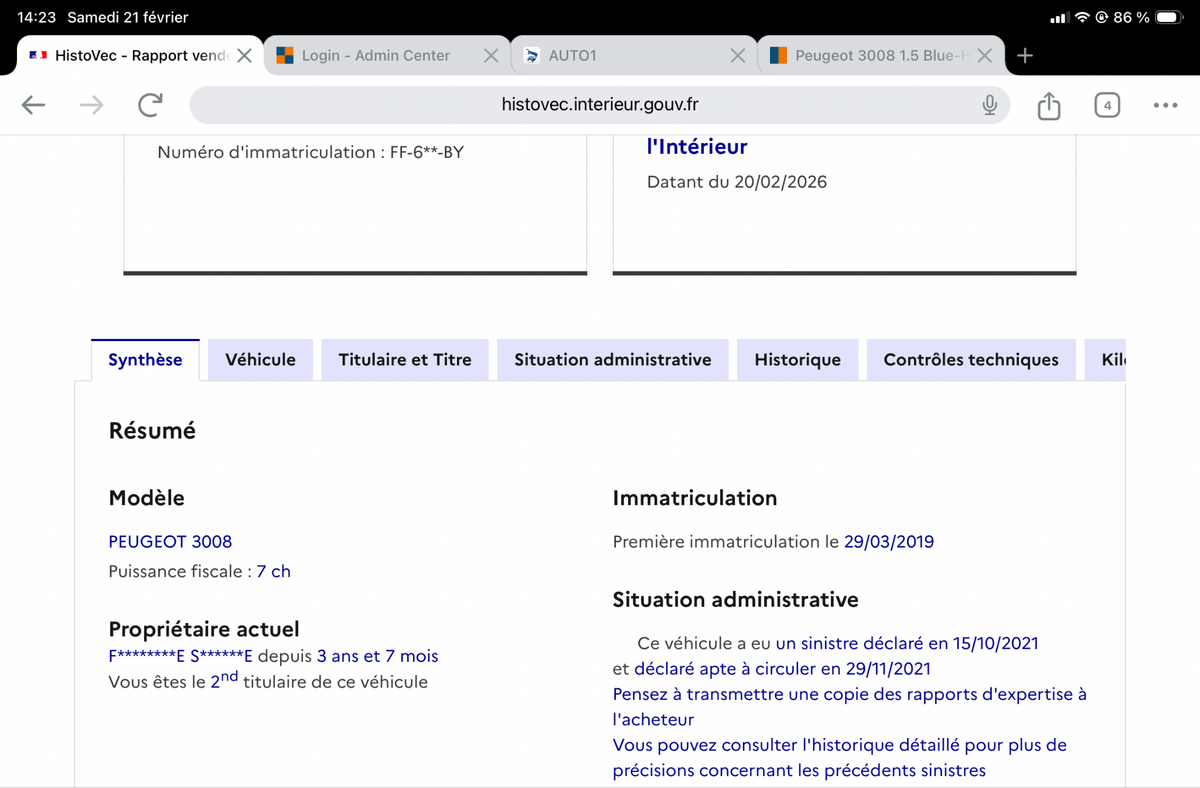
Task: Open the Titulaire et Titre tab
Action: point(405,360)
